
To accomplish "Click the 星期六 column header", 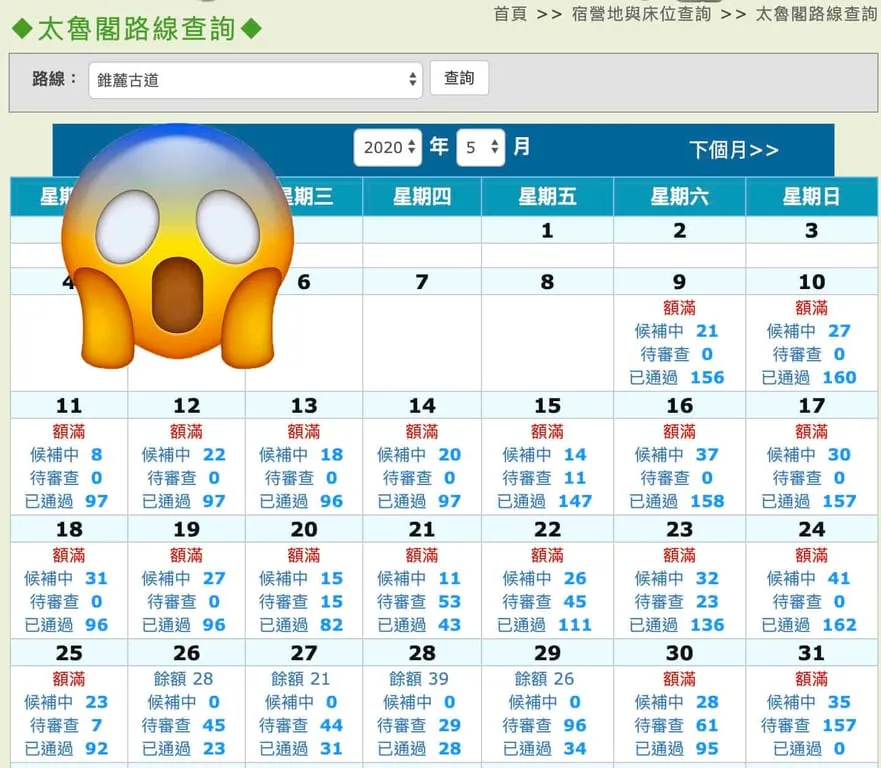I will 679,197.
